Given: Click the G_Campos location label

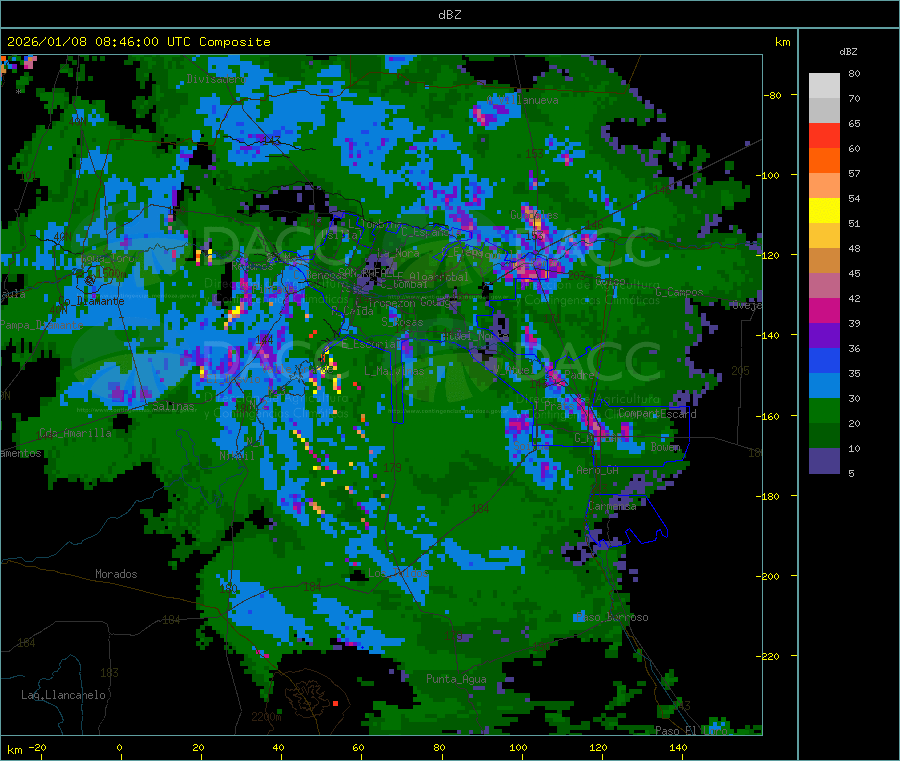Looking at the screenshot, I should click(x=679, y=292).
